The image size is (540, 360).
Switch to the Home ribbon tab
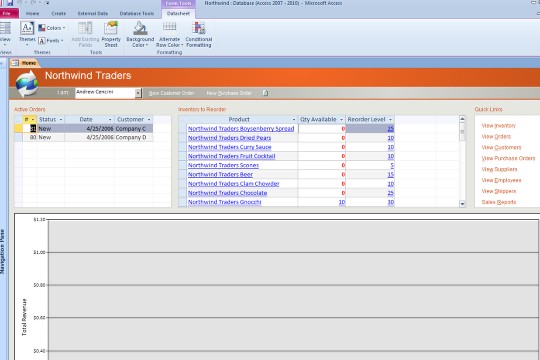(32, 13)
